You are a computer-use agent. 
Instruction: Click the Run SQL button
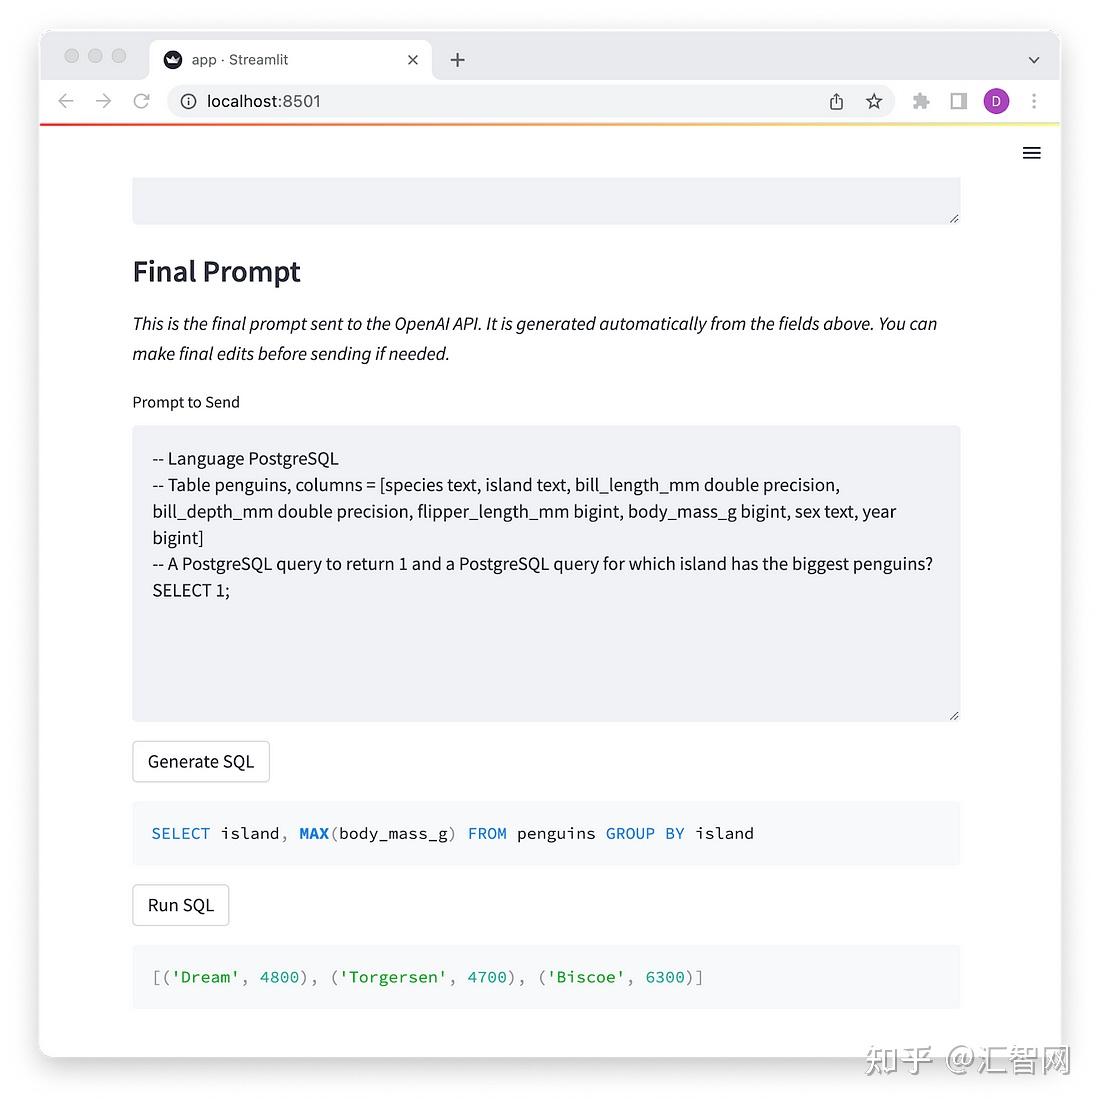pyautogui.click(x=181, y=905)
